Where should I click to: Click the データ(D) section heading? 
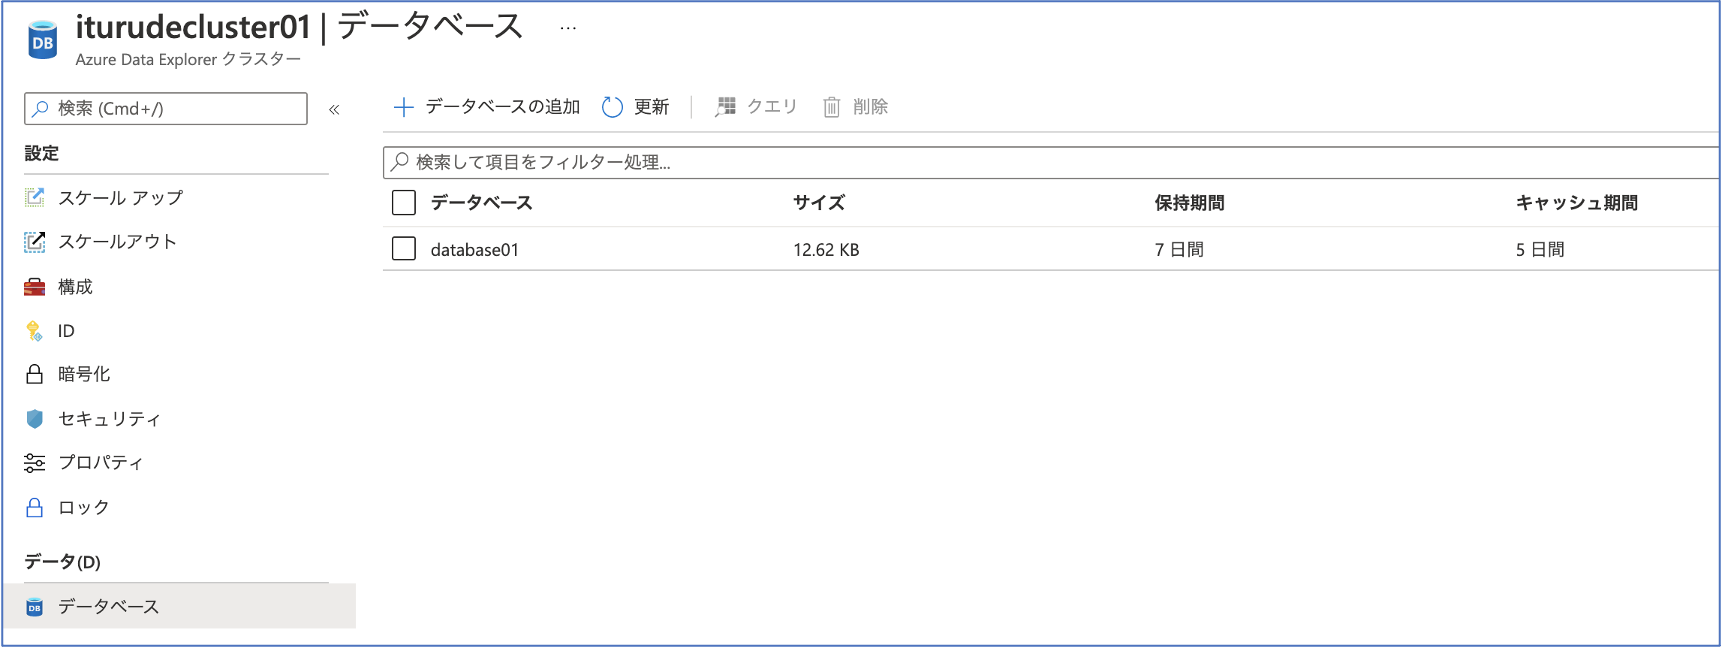tap(62, 562)
